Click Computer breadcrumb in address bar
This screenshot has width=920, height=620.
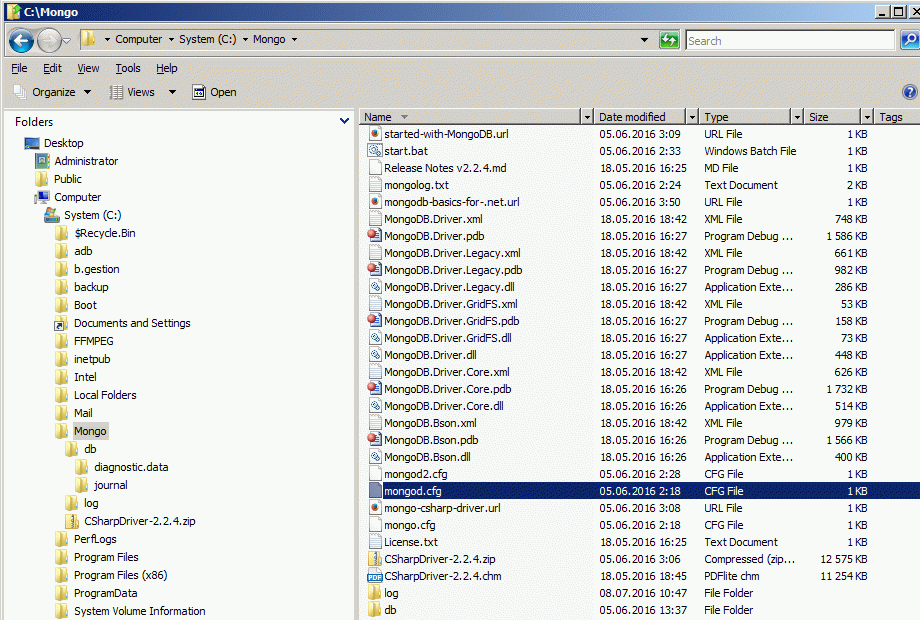(x=138, y=39)
